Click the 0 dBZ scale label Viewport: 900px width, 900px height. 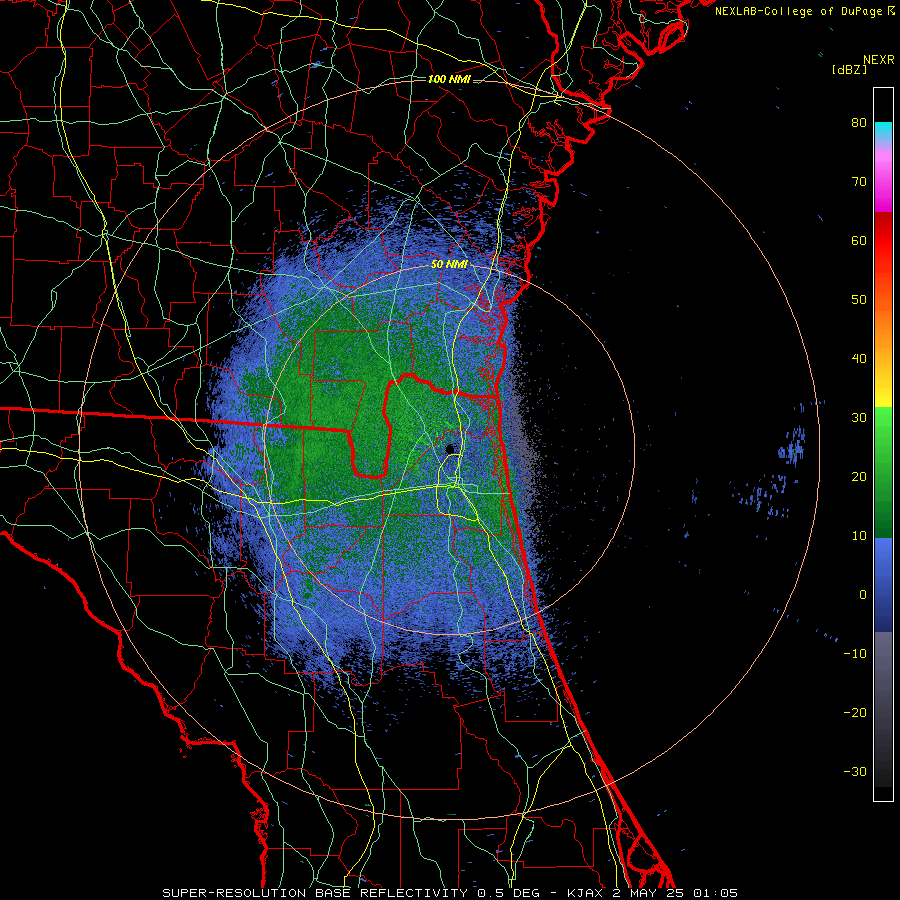(863, 595)
